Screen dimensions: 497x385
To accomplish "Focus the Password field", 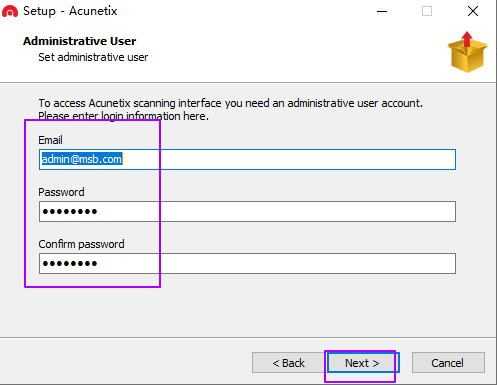I will [x=247, y=211].
